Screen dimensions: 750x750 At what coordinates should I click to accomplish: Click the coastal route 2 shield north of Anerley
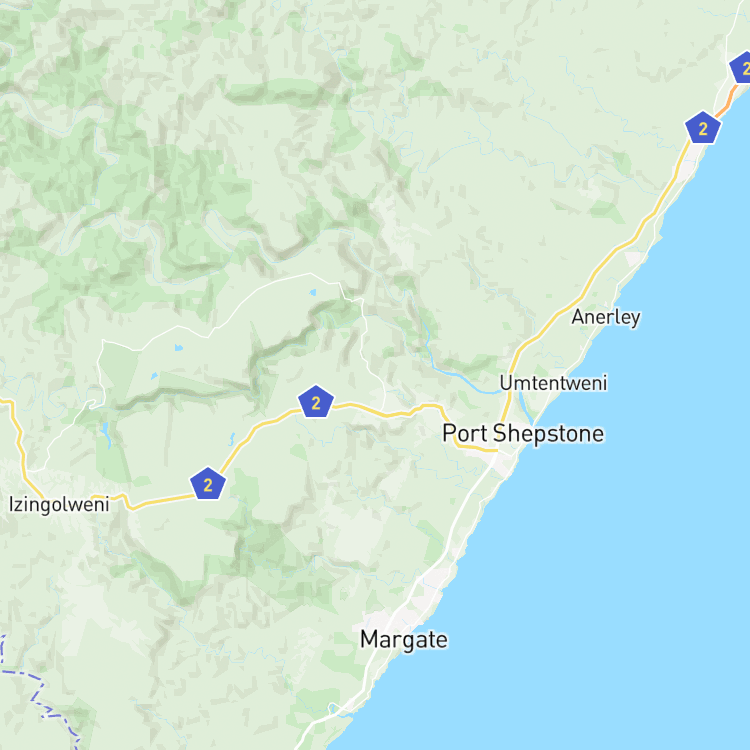[x=703, y=128]
